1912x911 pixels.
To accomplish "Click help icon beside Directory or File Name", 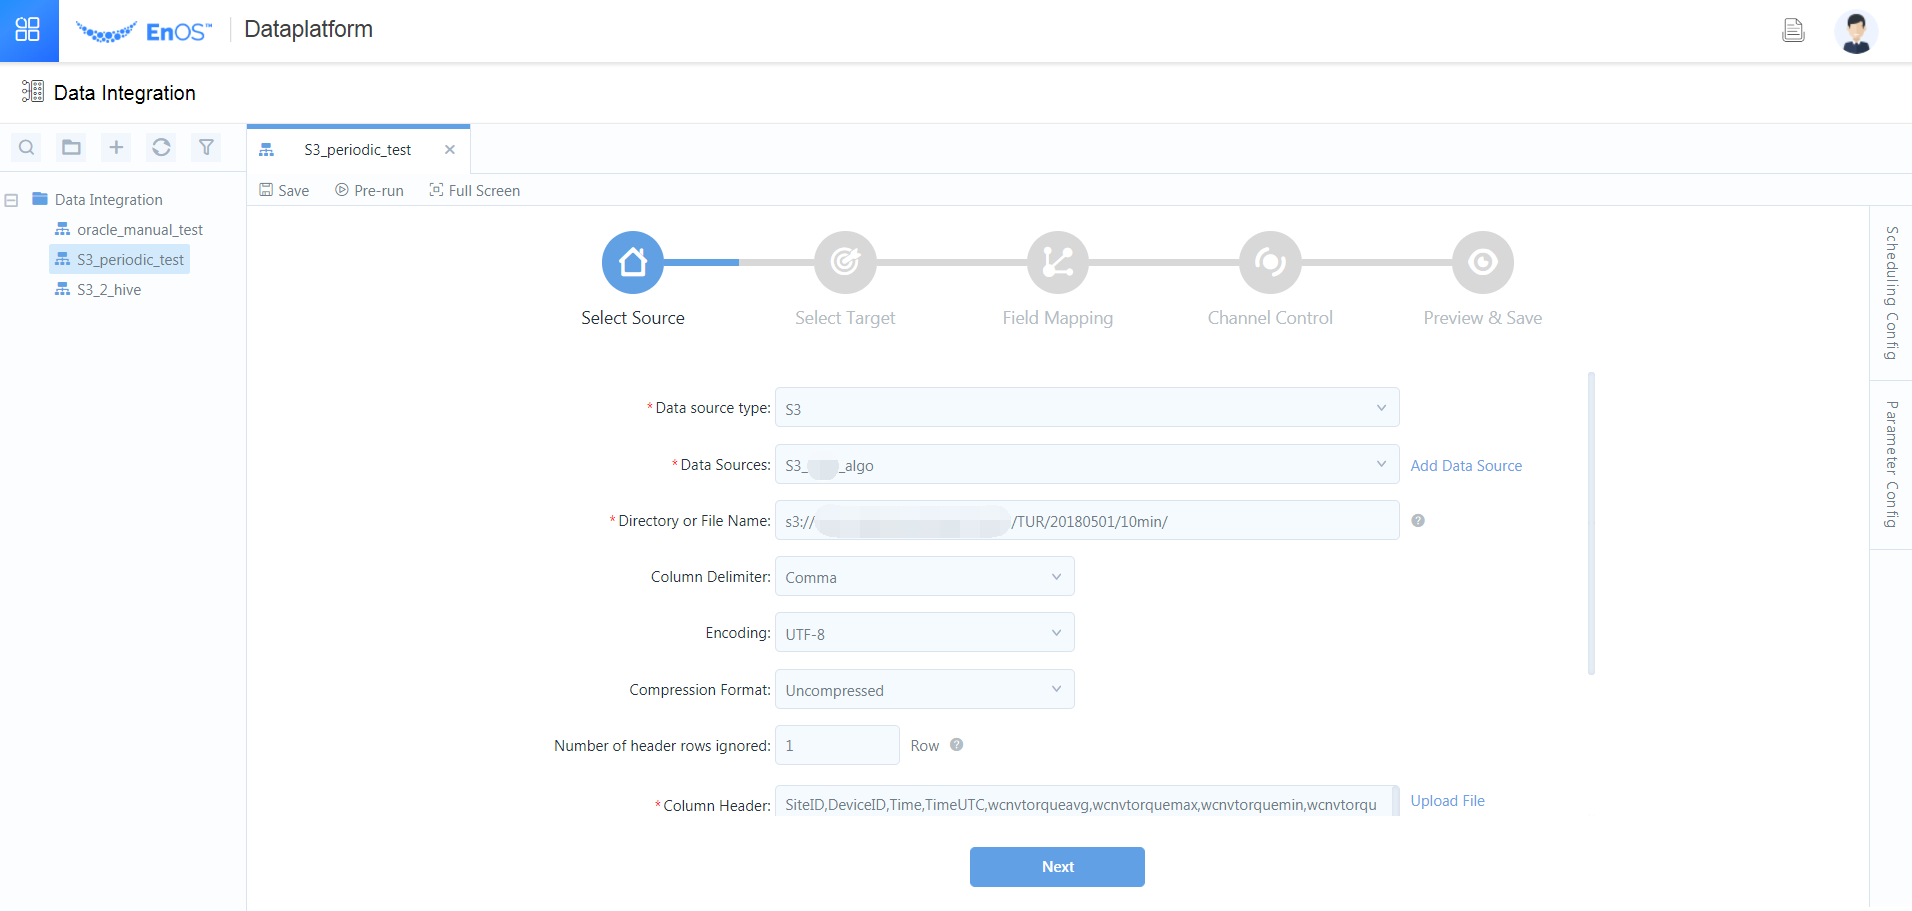I will 1418,521.
